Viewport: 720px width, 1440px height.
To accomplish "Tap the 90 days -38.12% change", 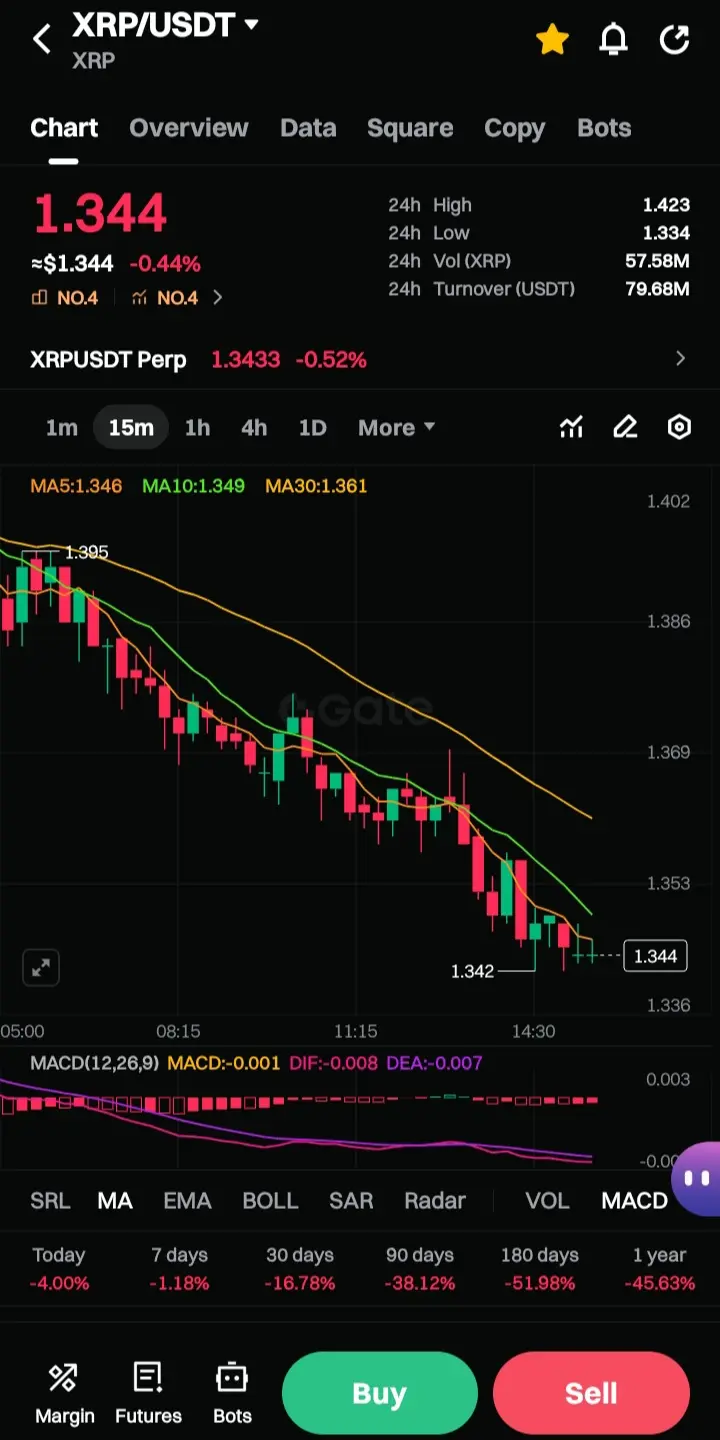I will pyautogui.click(x=420, y=1268).
